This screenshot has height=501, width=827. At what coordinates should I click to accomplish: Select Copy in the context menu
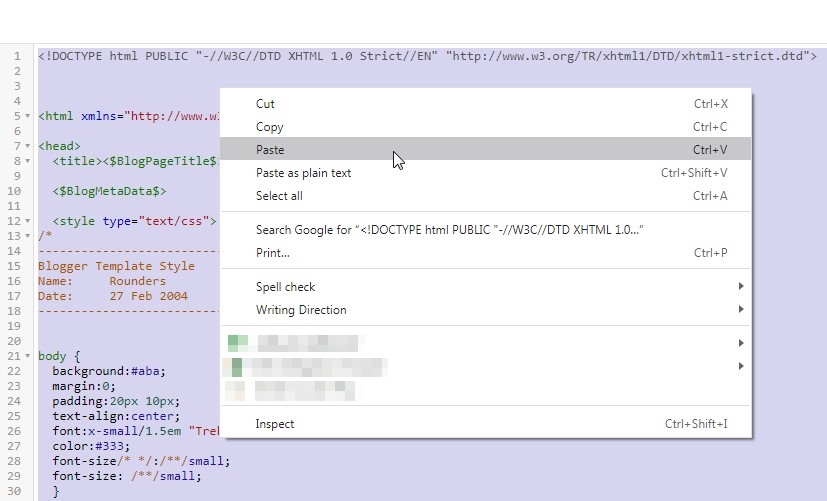(270, 127)
